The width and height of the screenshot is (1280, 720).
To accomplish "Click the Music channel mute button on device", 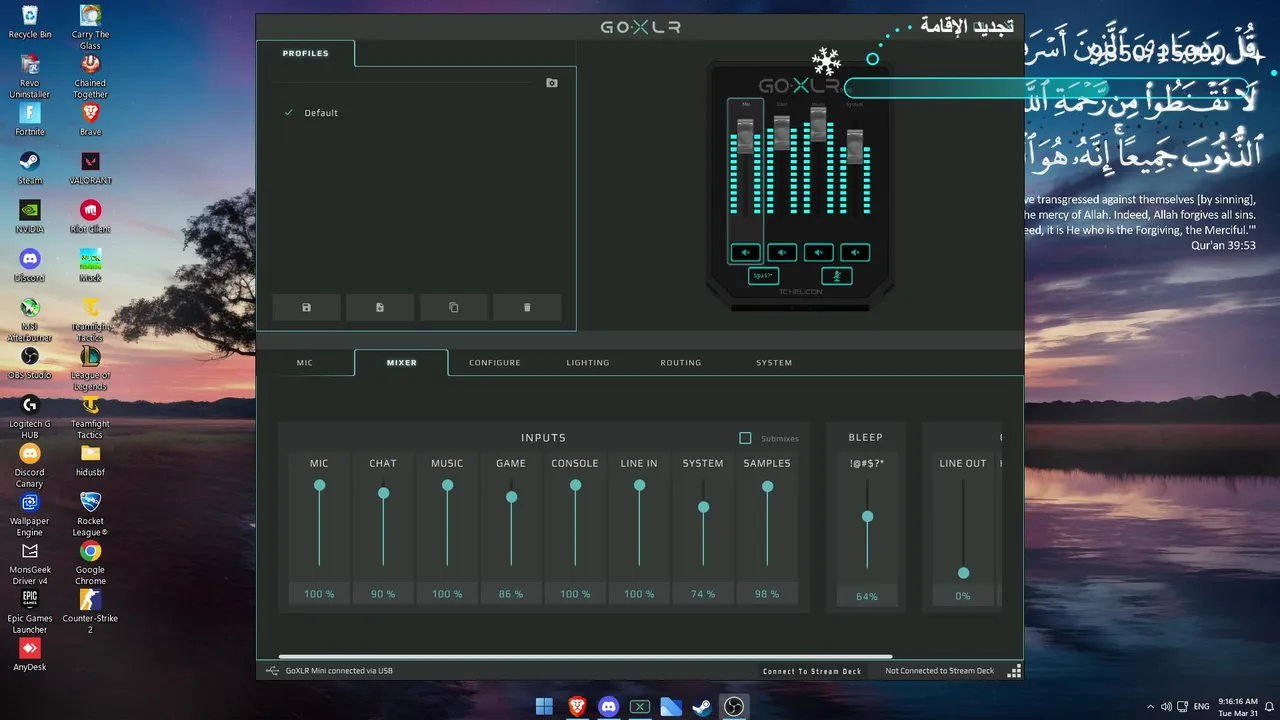I will (x=819, y=252).
